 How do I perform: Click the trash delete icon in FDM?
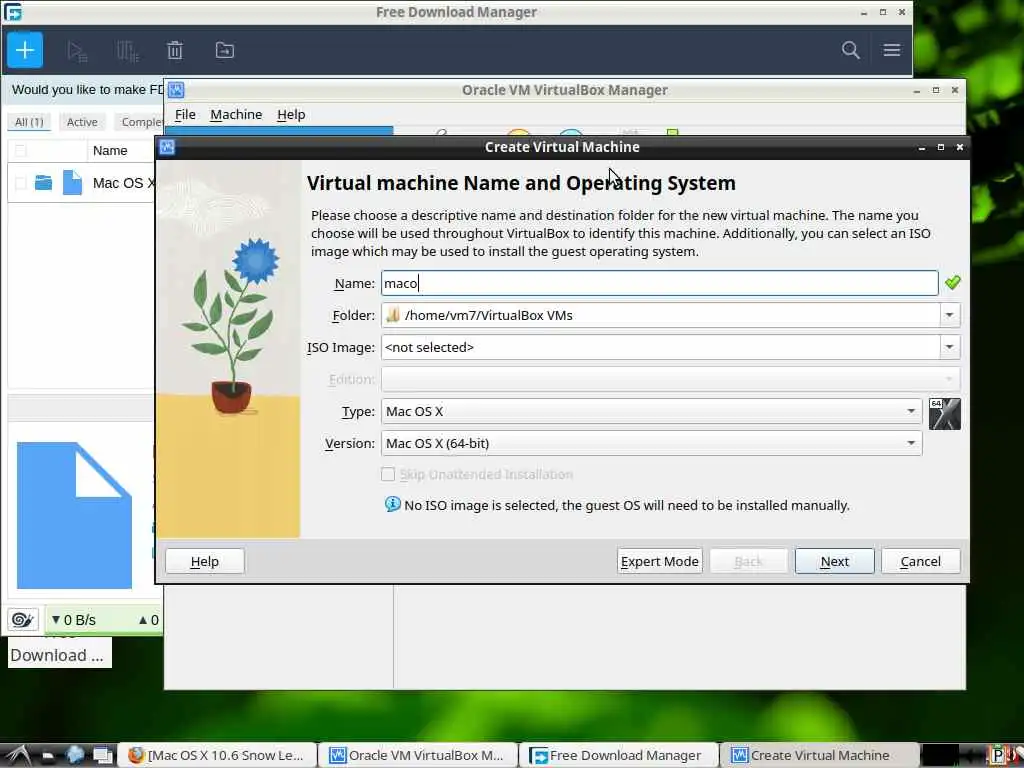coord(174,50)
